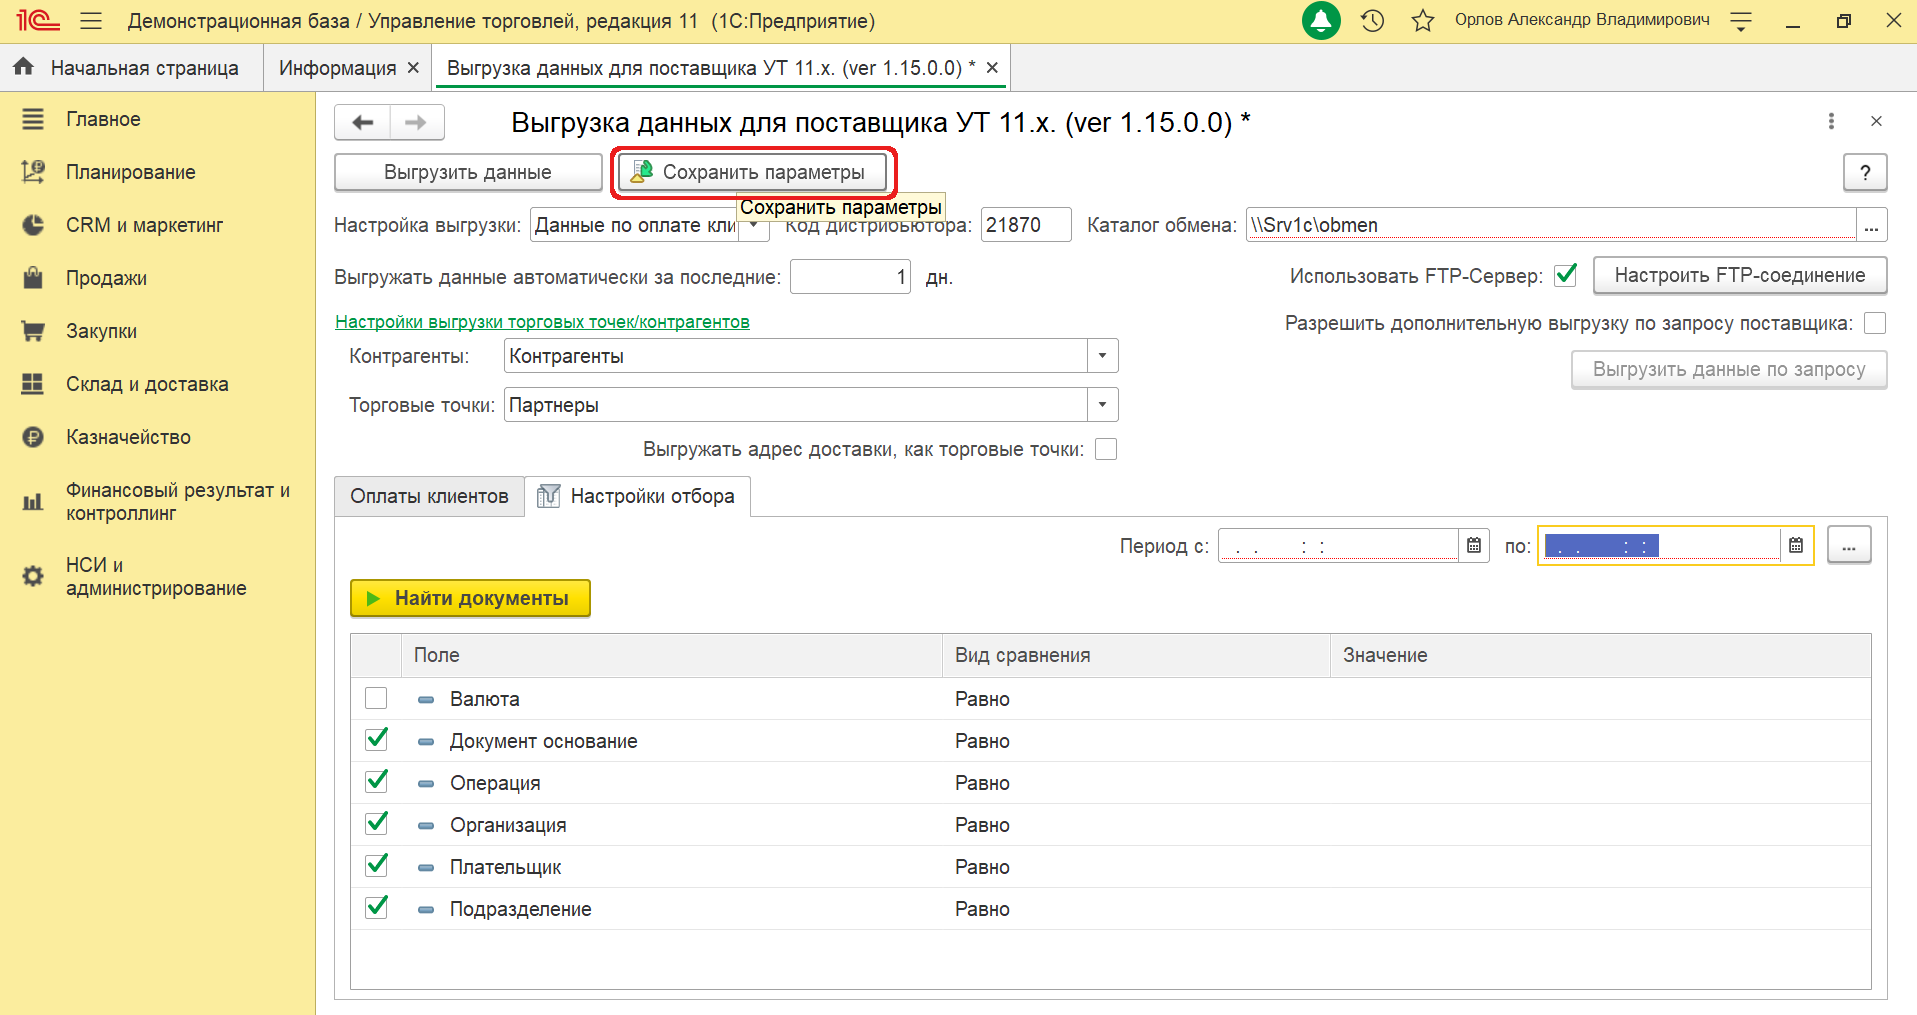Open calendar for по date field

[x=1796, y=545]
